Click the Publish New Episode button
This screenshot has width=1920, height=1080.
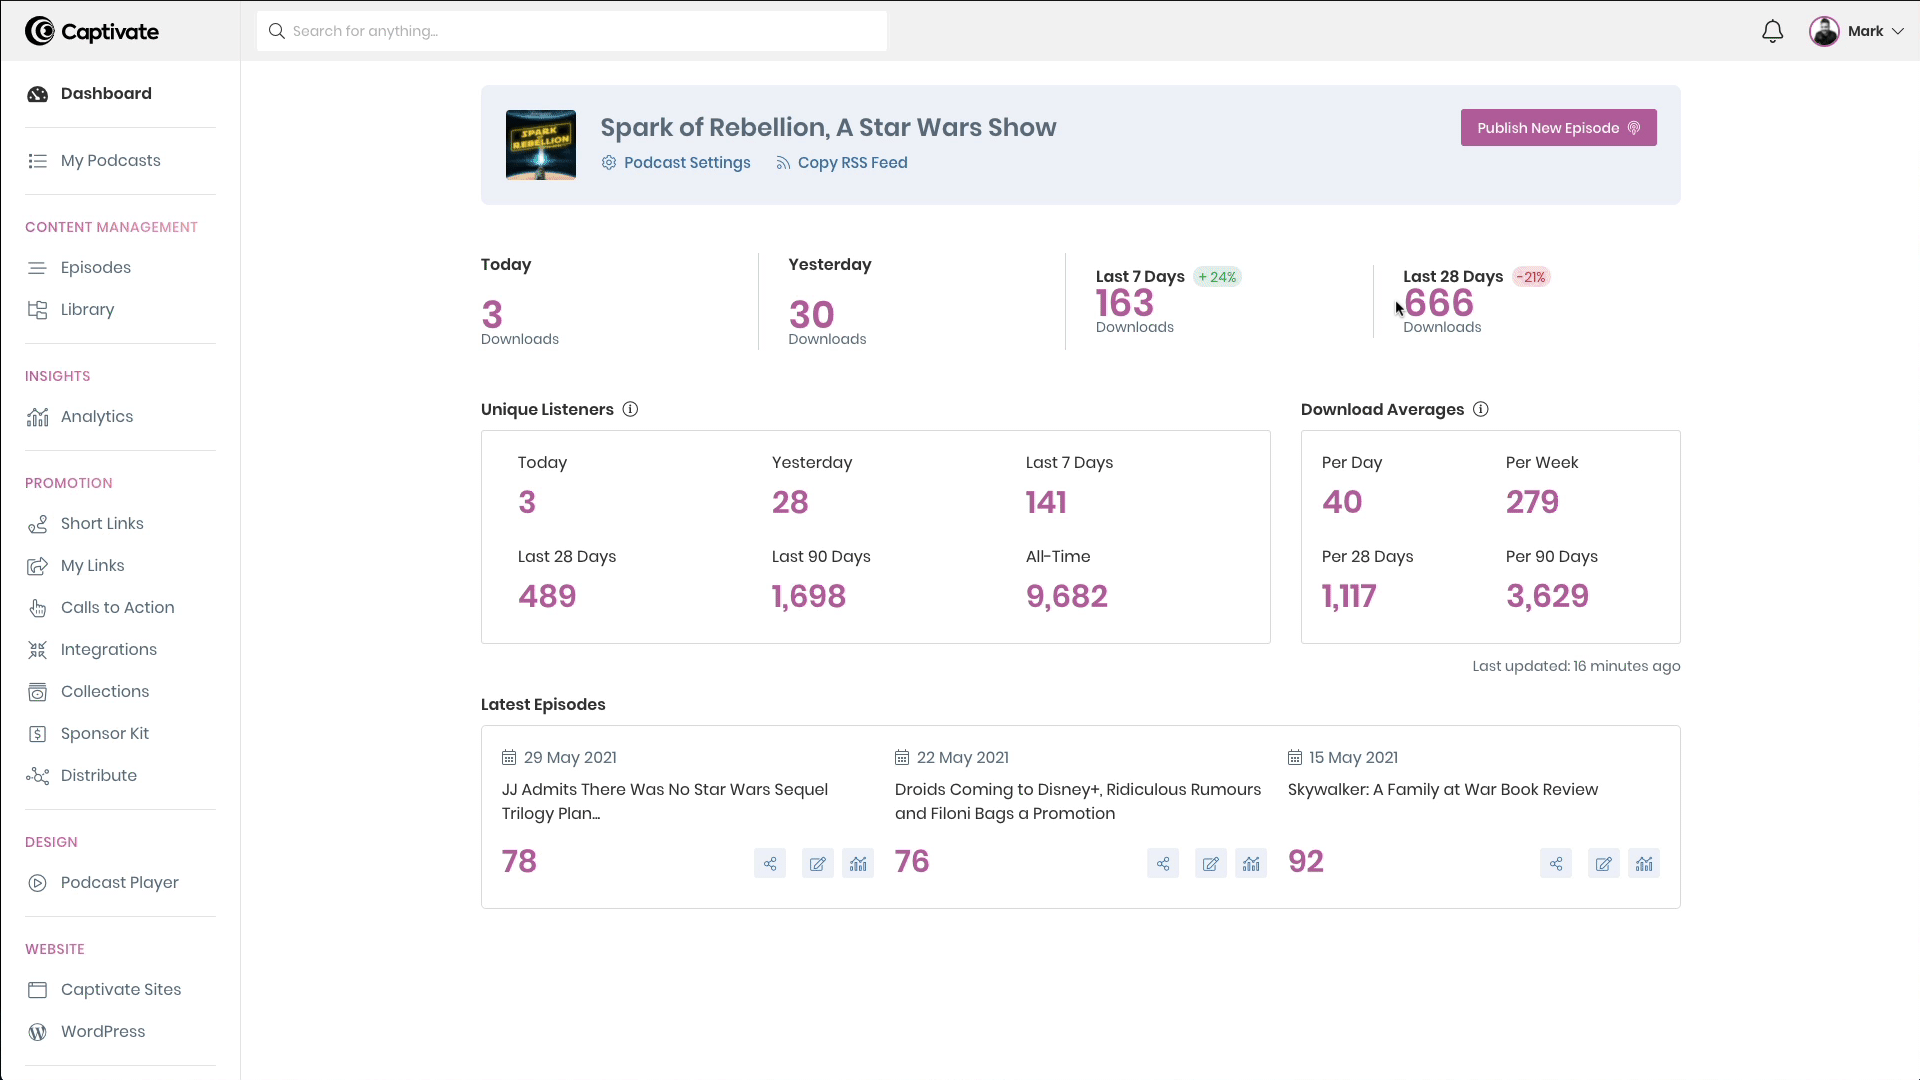tap(1558, 127)
